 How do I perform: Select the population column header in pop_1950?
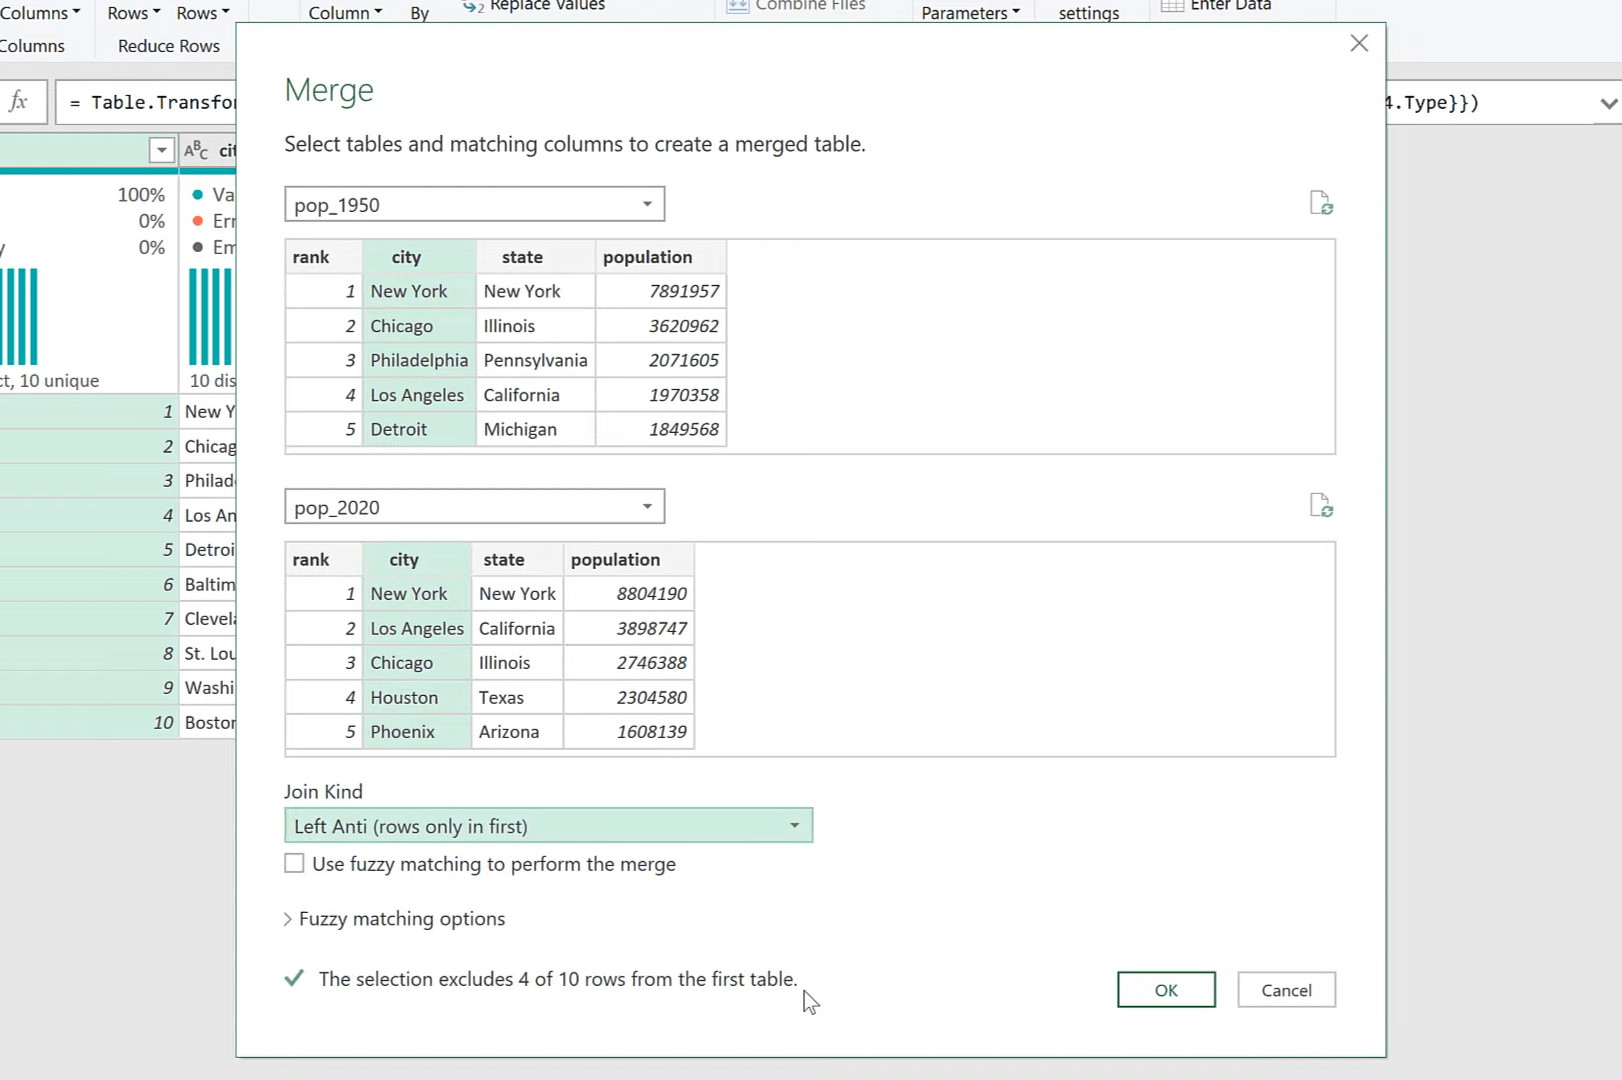[x=660, y=257]
